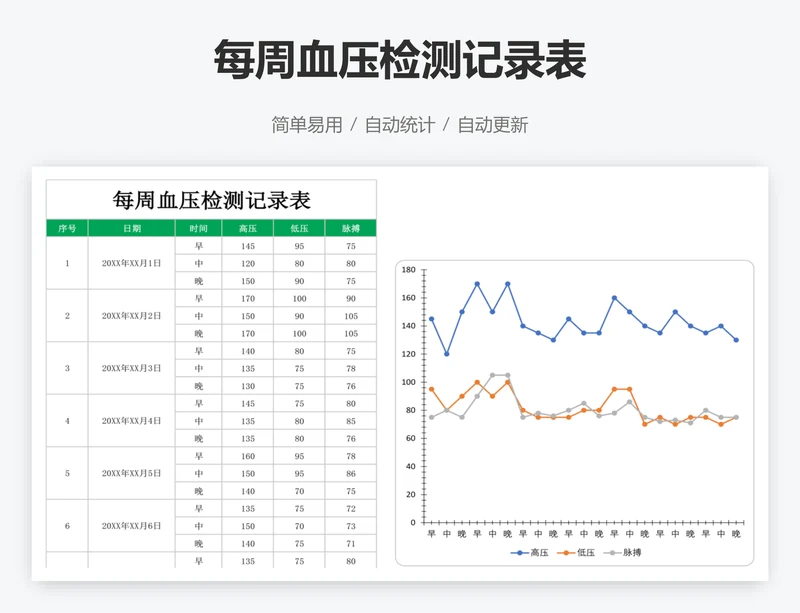This screenshot has width=800, height=613.
Task: Select the 低压 column header in the table
Action: coord(299,228)
